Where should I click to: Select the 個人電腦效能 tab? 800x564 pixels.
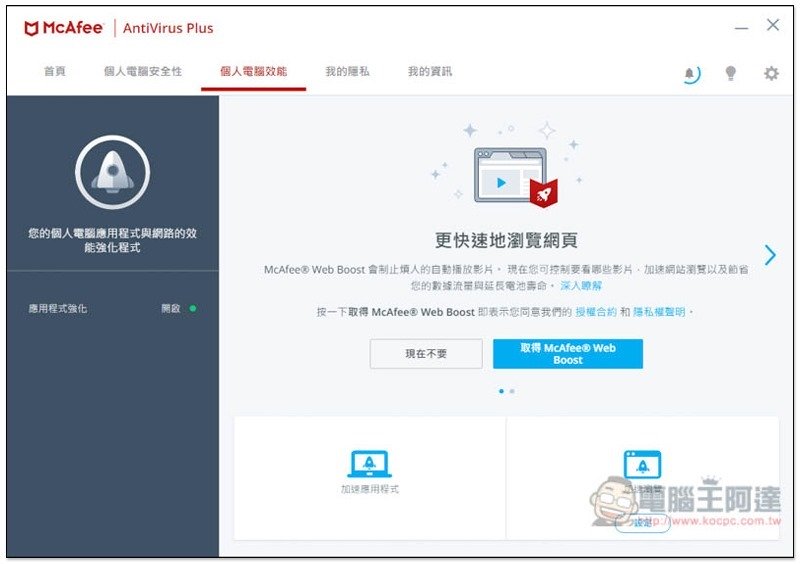tap(254, 71)
